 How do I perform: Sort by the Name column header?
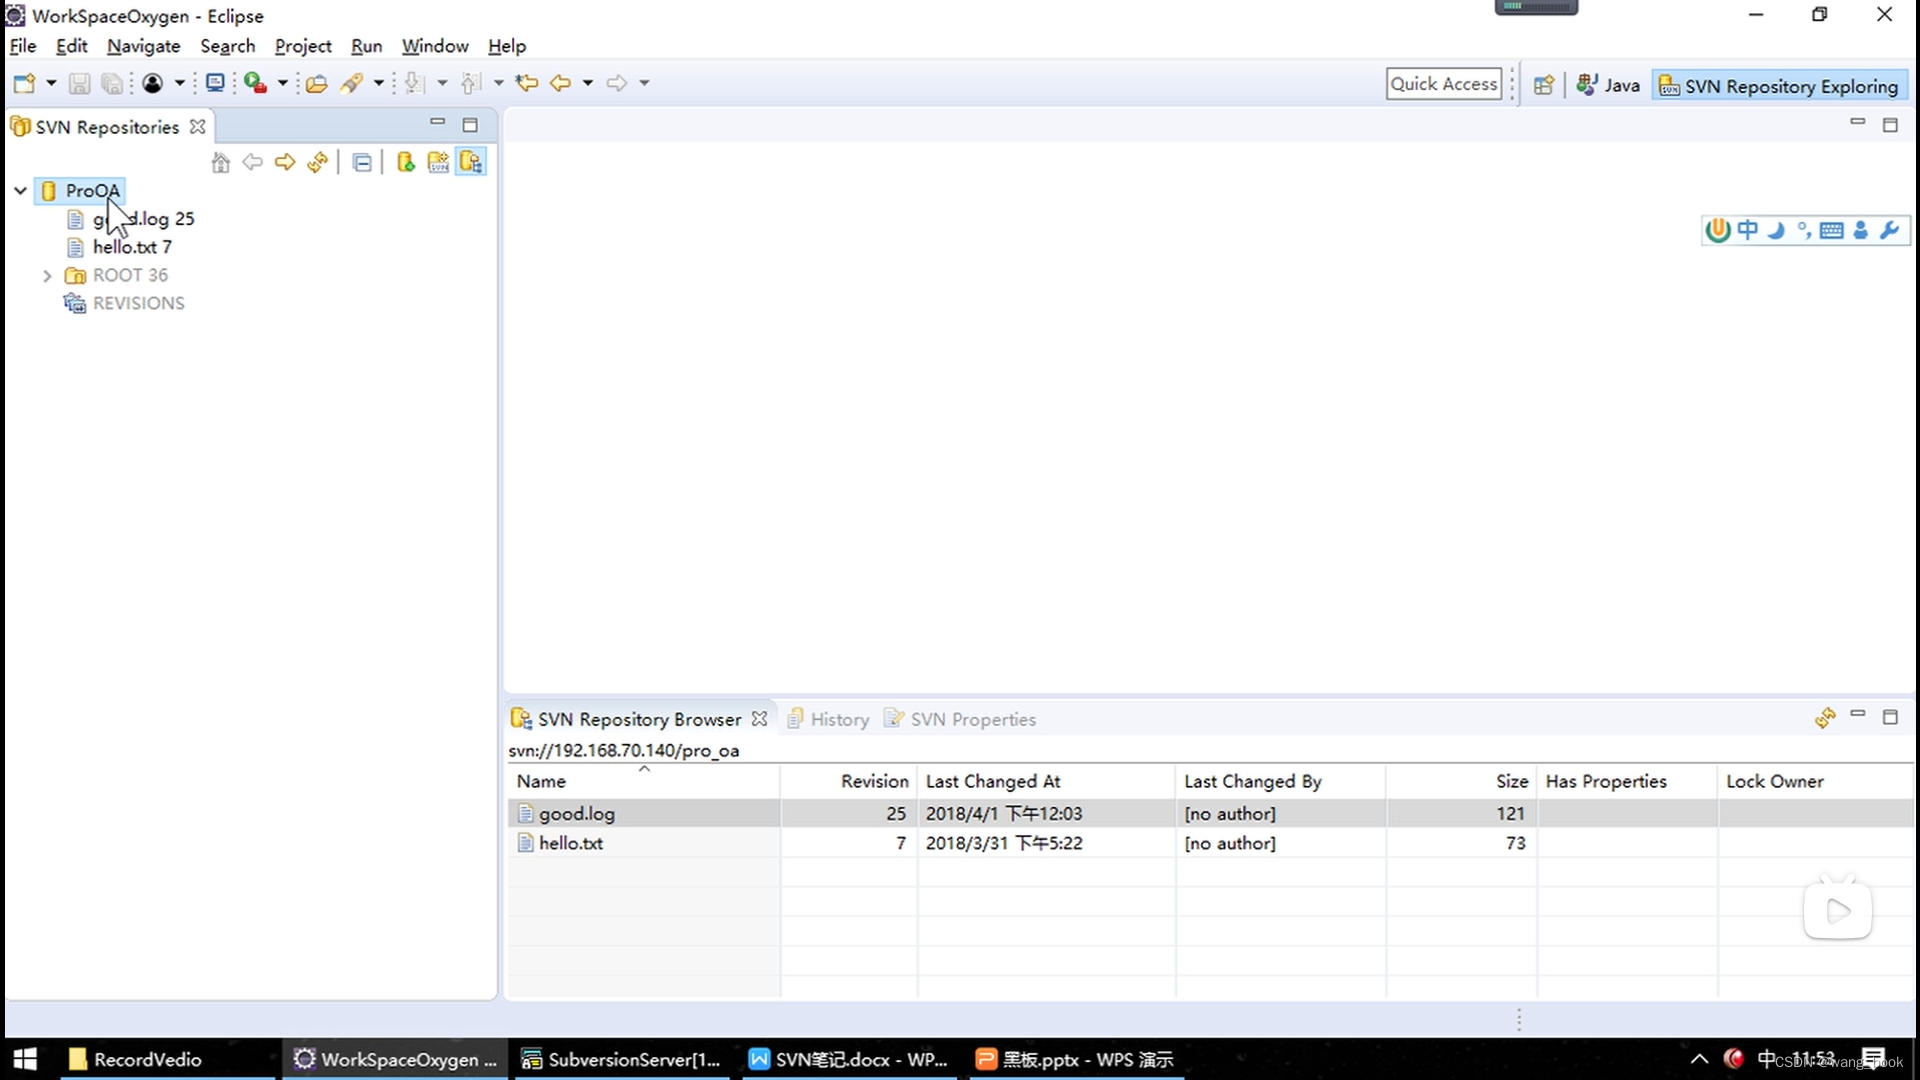(644, 781)
